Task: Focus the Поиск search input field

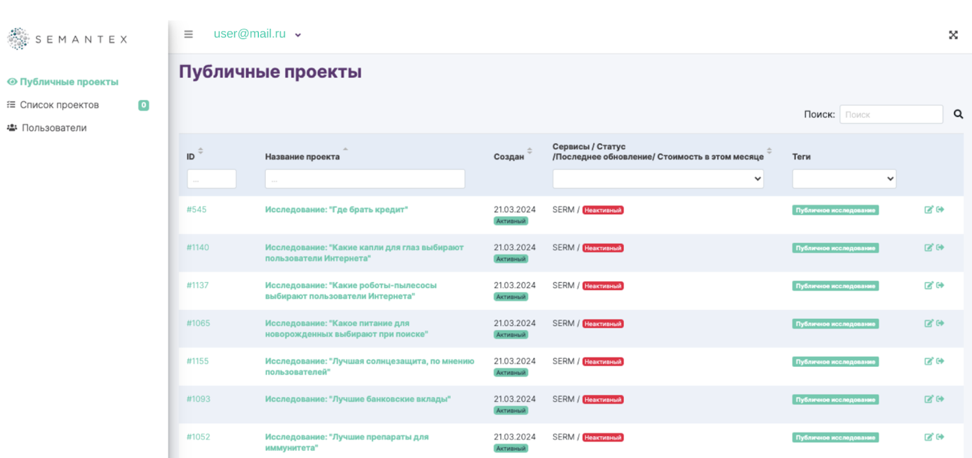Action: (x=891, y=114)
